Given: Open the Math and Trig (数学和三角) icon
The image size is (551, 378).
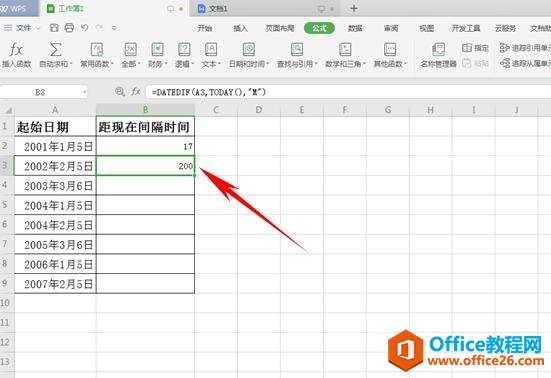Looking at the screenshot, I should 345,50.
